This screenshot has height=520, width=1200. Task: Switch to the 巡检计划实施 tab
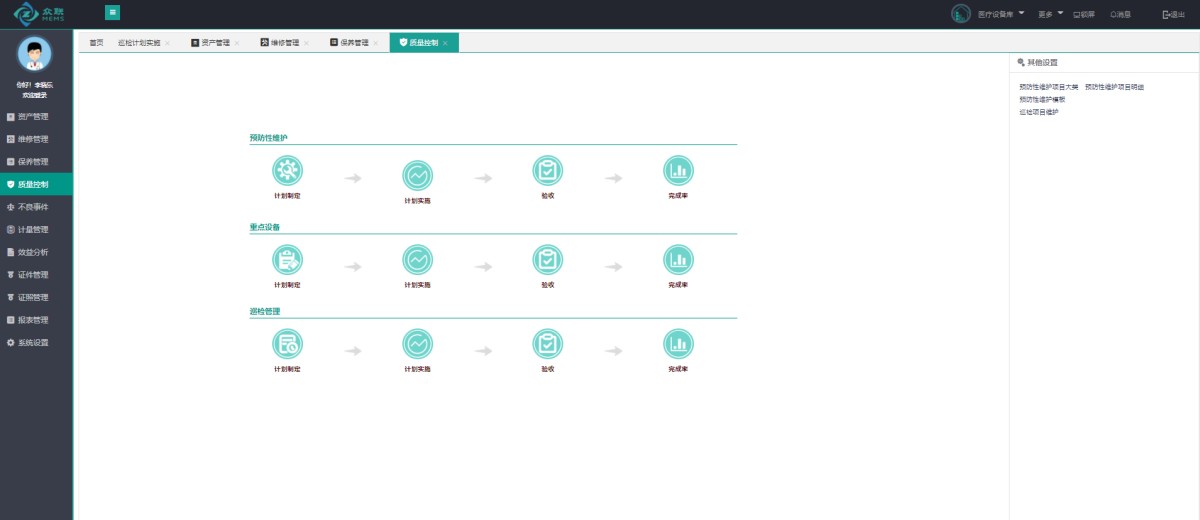point(138,43)
